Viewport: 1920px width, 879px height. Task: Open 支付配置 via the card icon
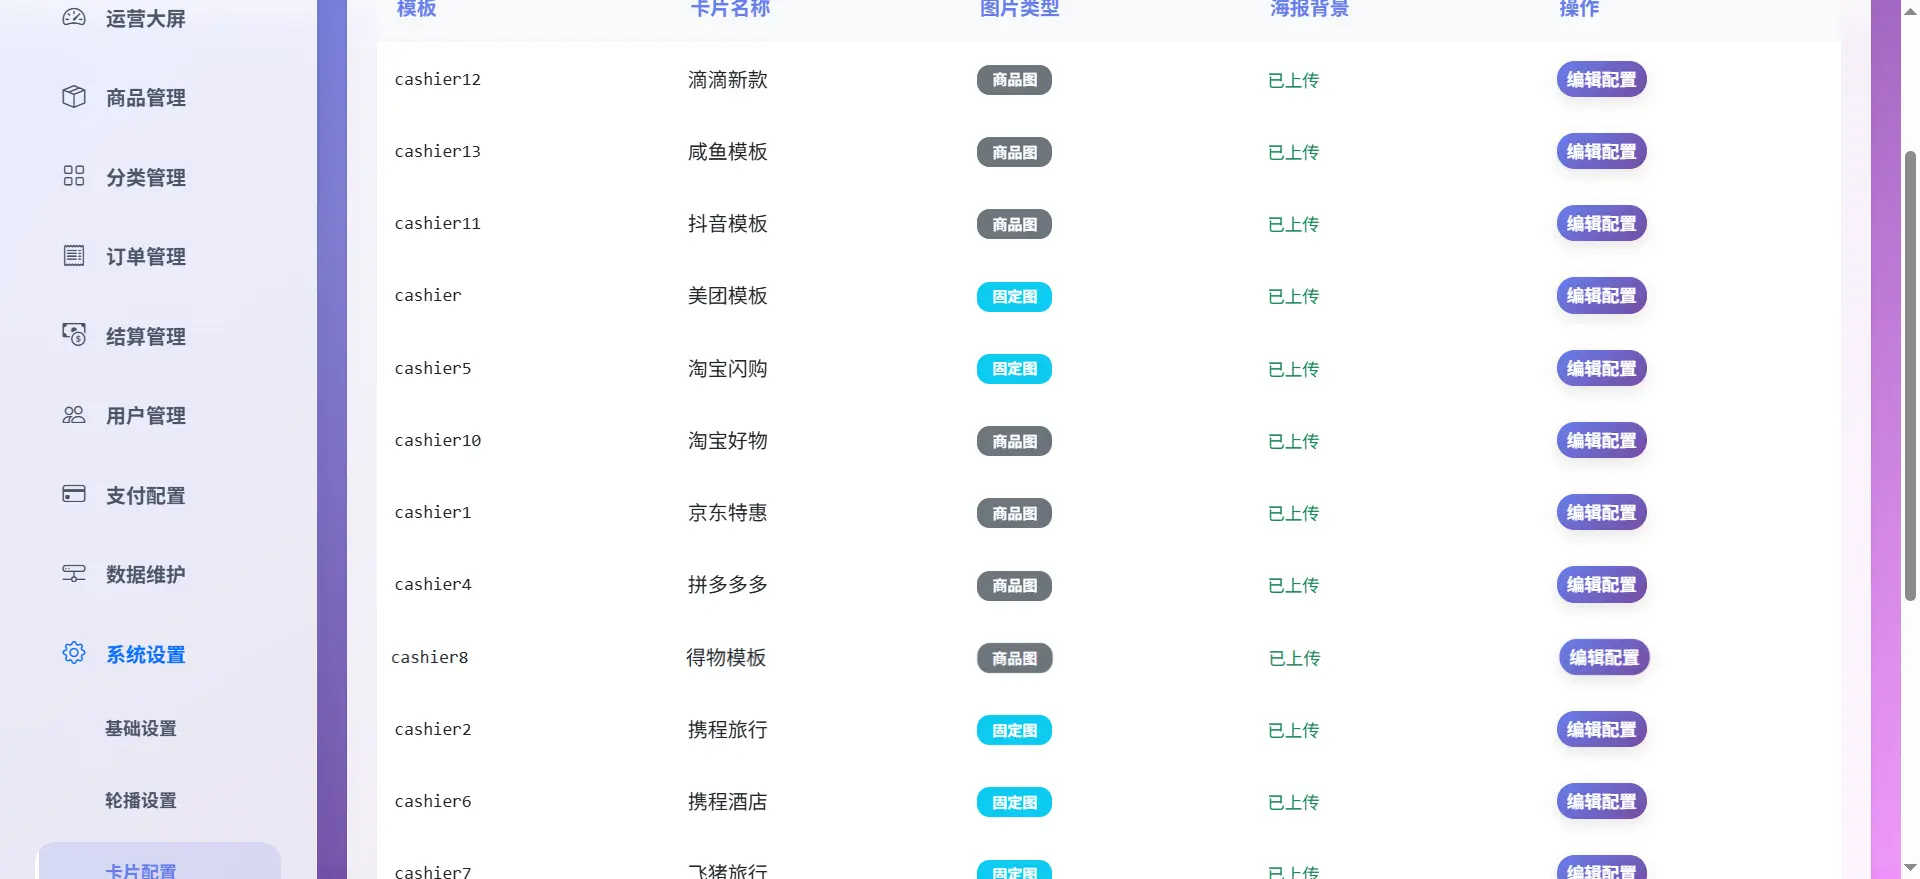[73, 493]
